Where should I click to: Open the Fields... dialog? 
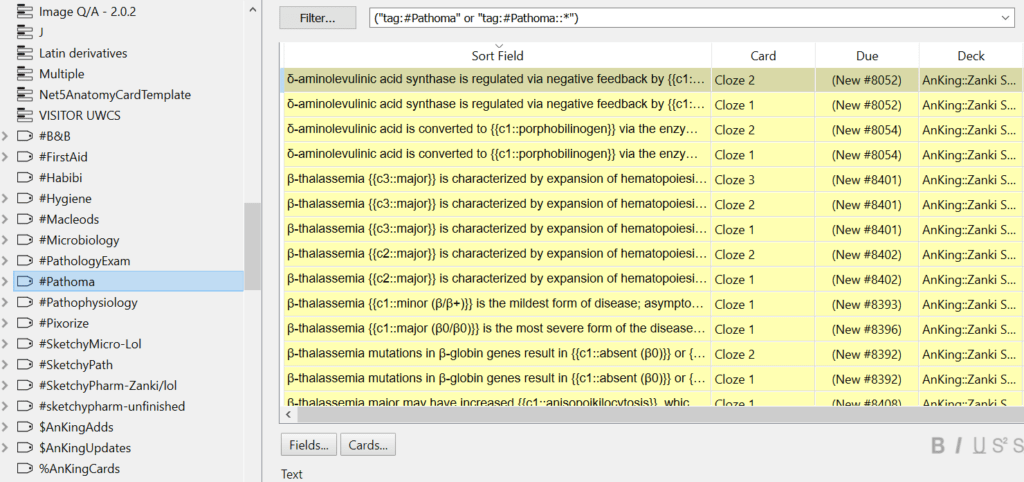click(309, 445)
